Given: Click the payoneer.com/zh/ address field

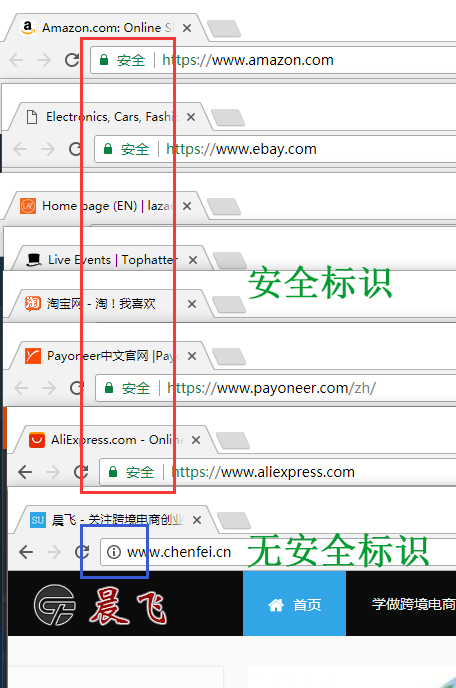Looking at the screenshot, I should [276, 388].
